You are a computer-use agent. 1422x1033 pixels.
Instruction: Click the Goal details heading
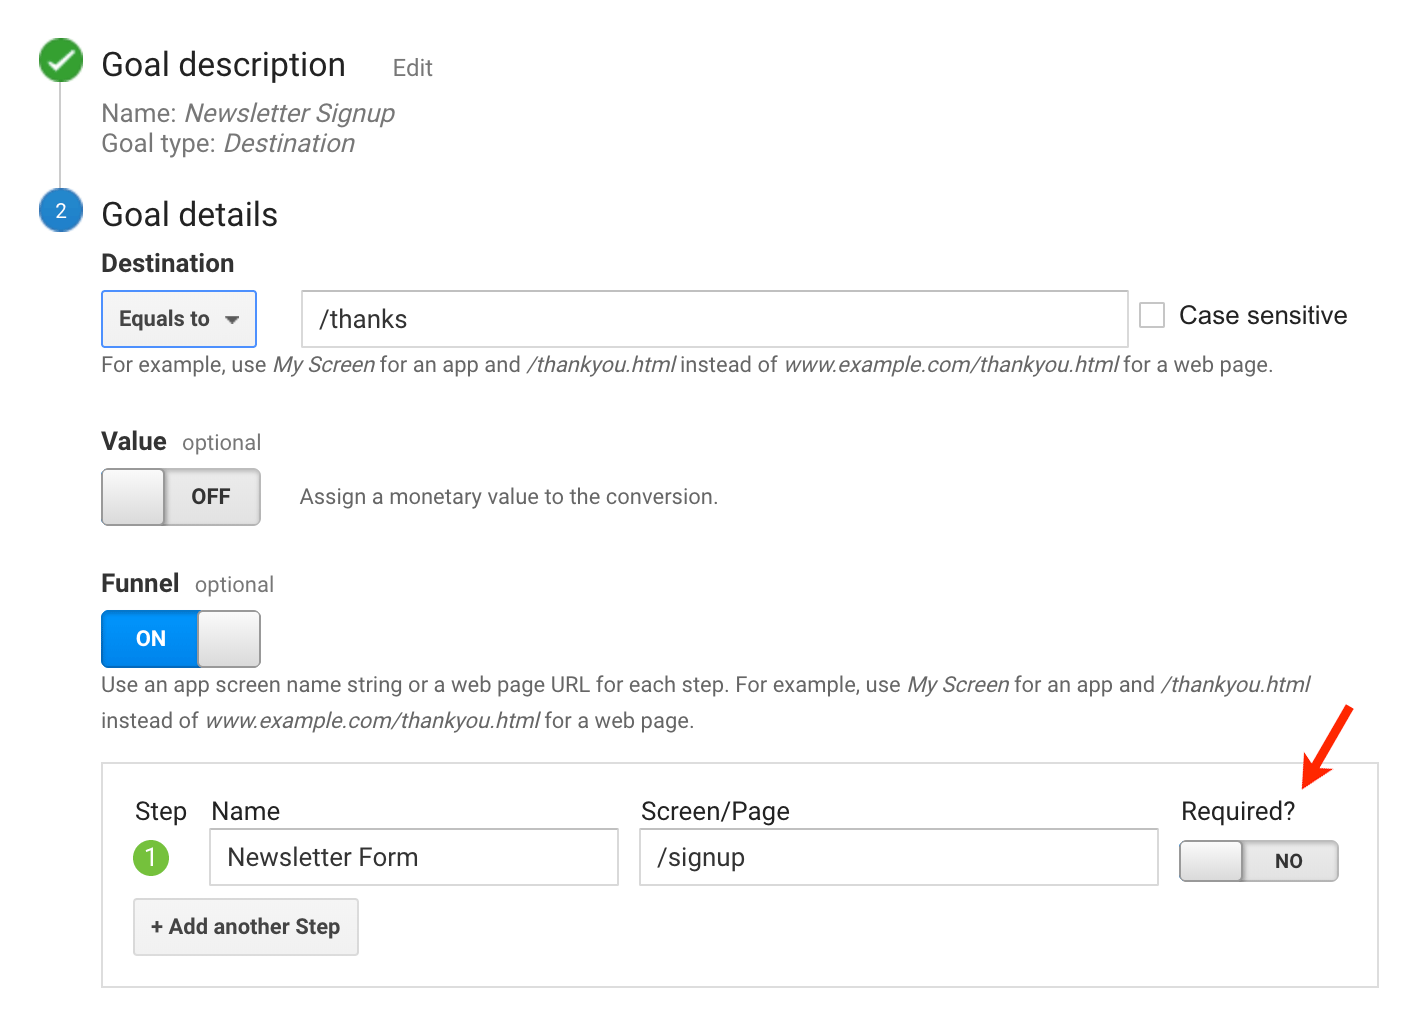(189, 213)
